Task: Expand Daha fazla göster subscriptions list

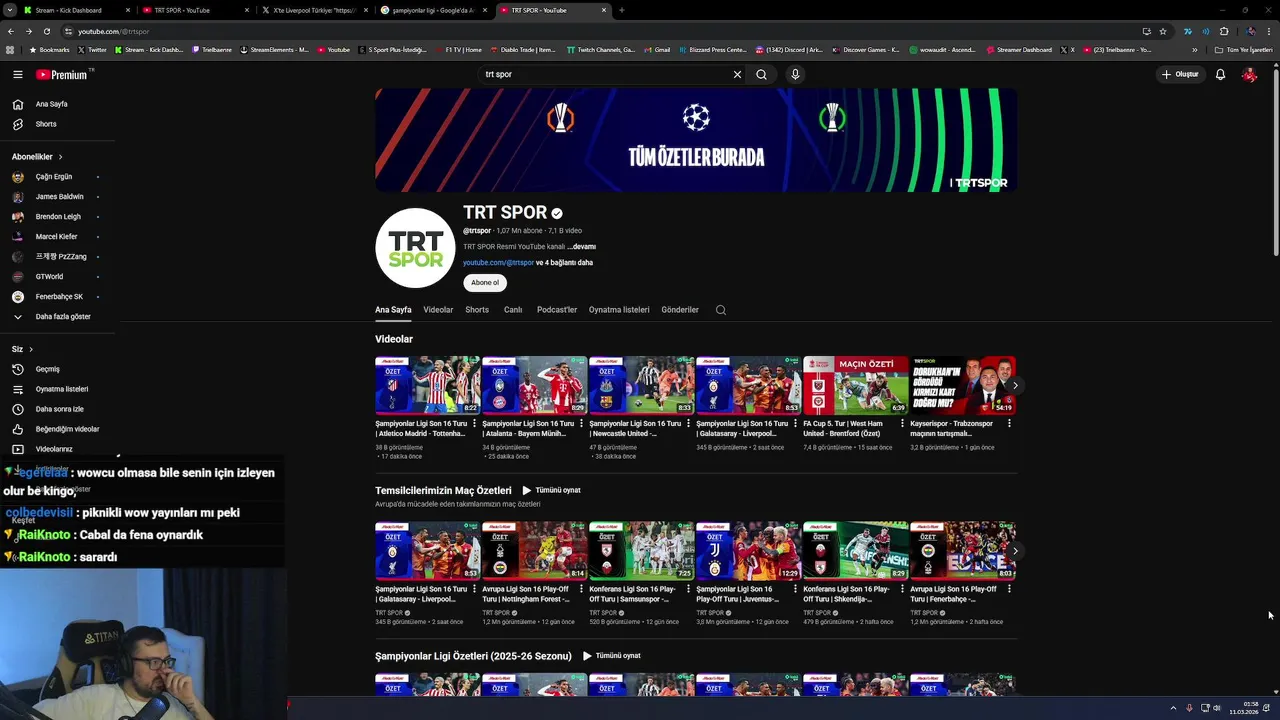Action: (57, 317)
